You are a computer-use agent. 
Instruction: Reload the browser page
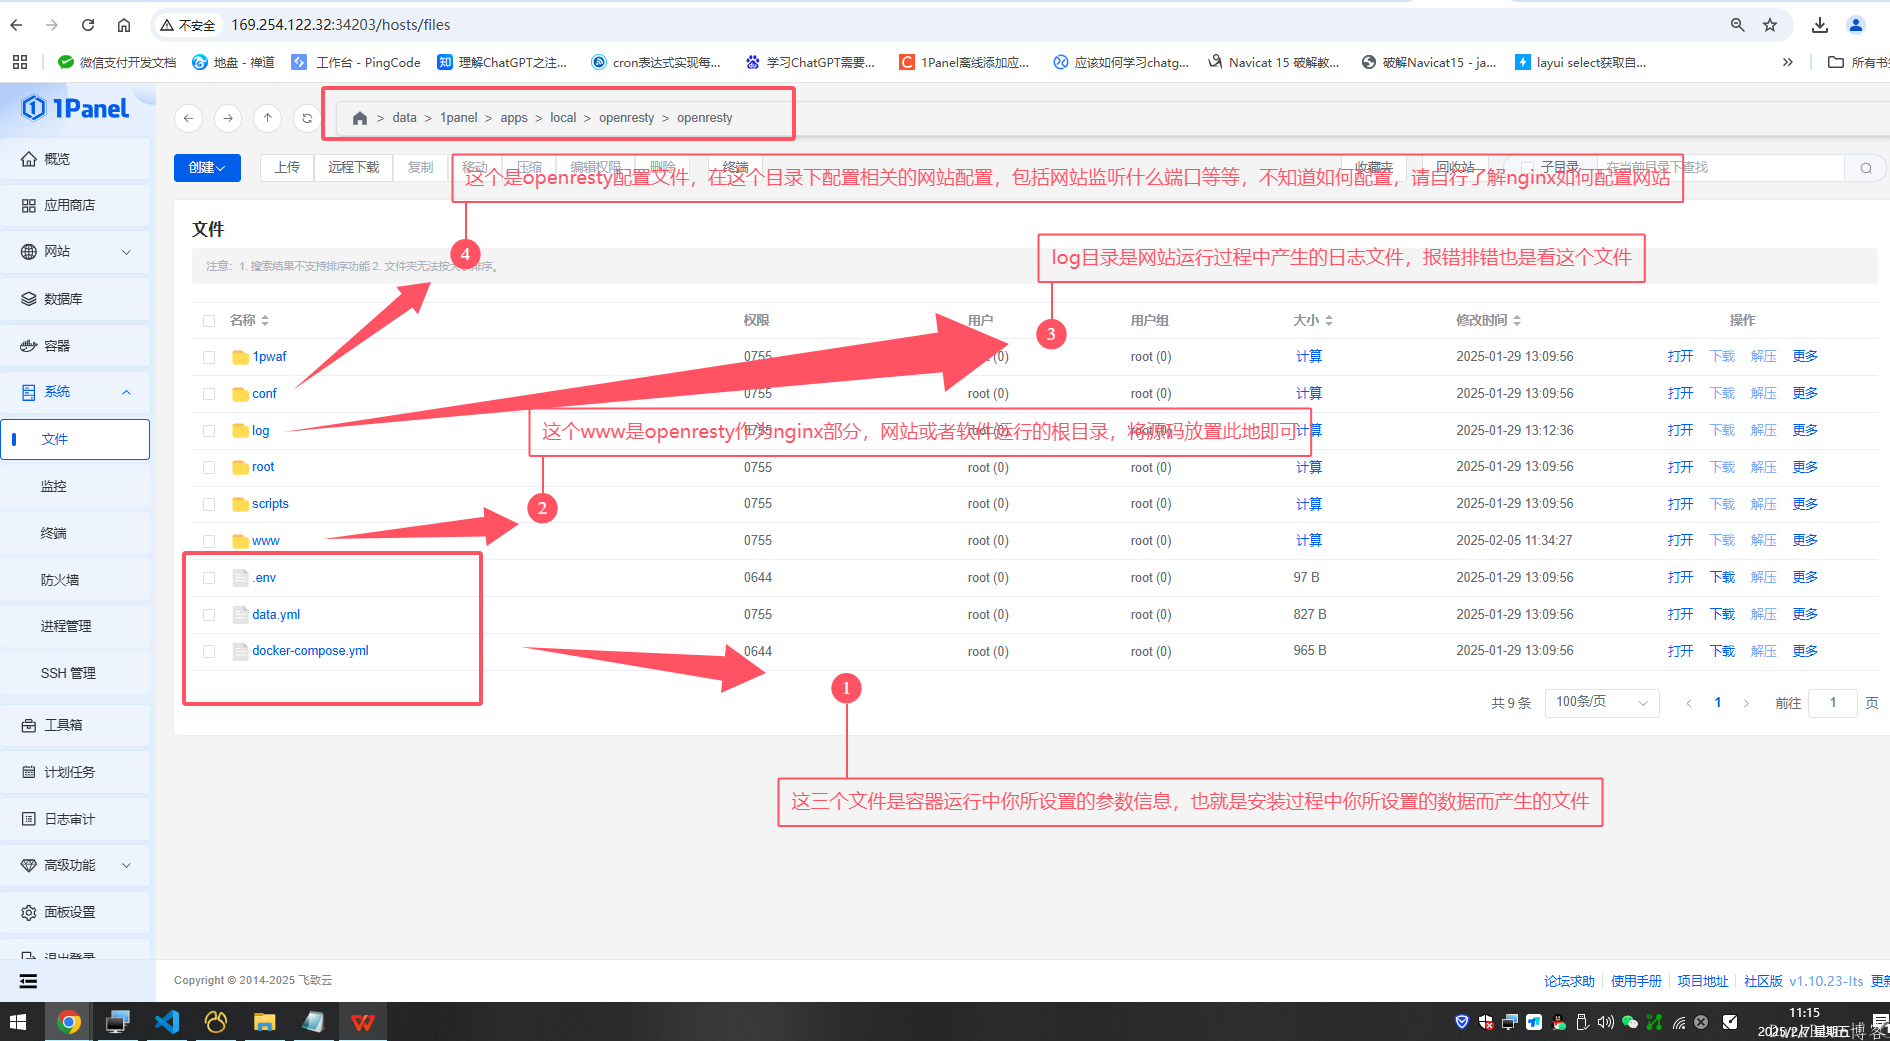click(88, 25)
